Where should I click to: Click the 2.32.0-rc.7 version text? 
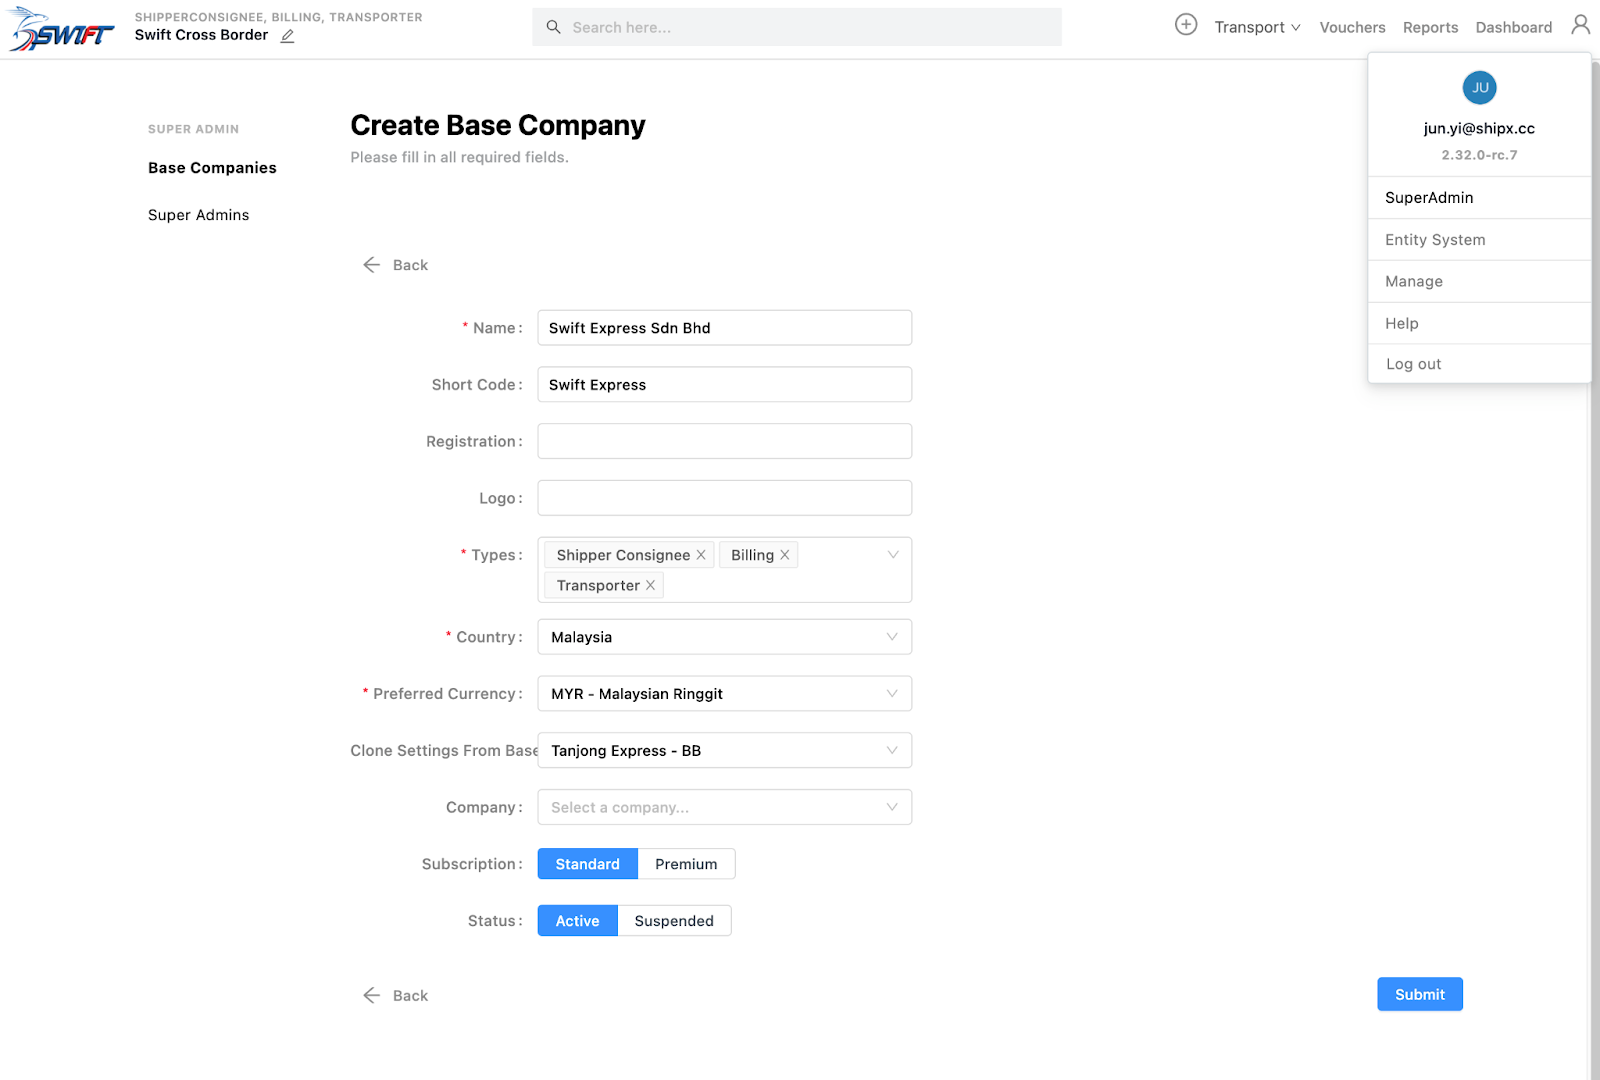(1479, 155)
